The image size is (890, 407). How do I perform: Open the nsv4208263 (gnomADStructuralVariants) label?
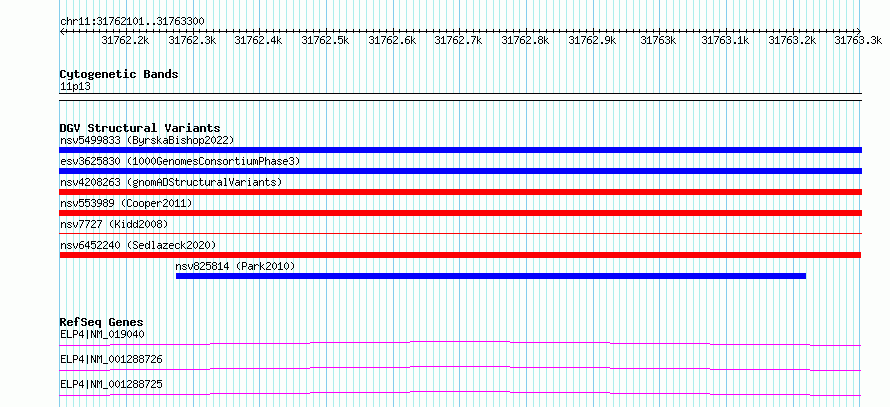[171, 182]
